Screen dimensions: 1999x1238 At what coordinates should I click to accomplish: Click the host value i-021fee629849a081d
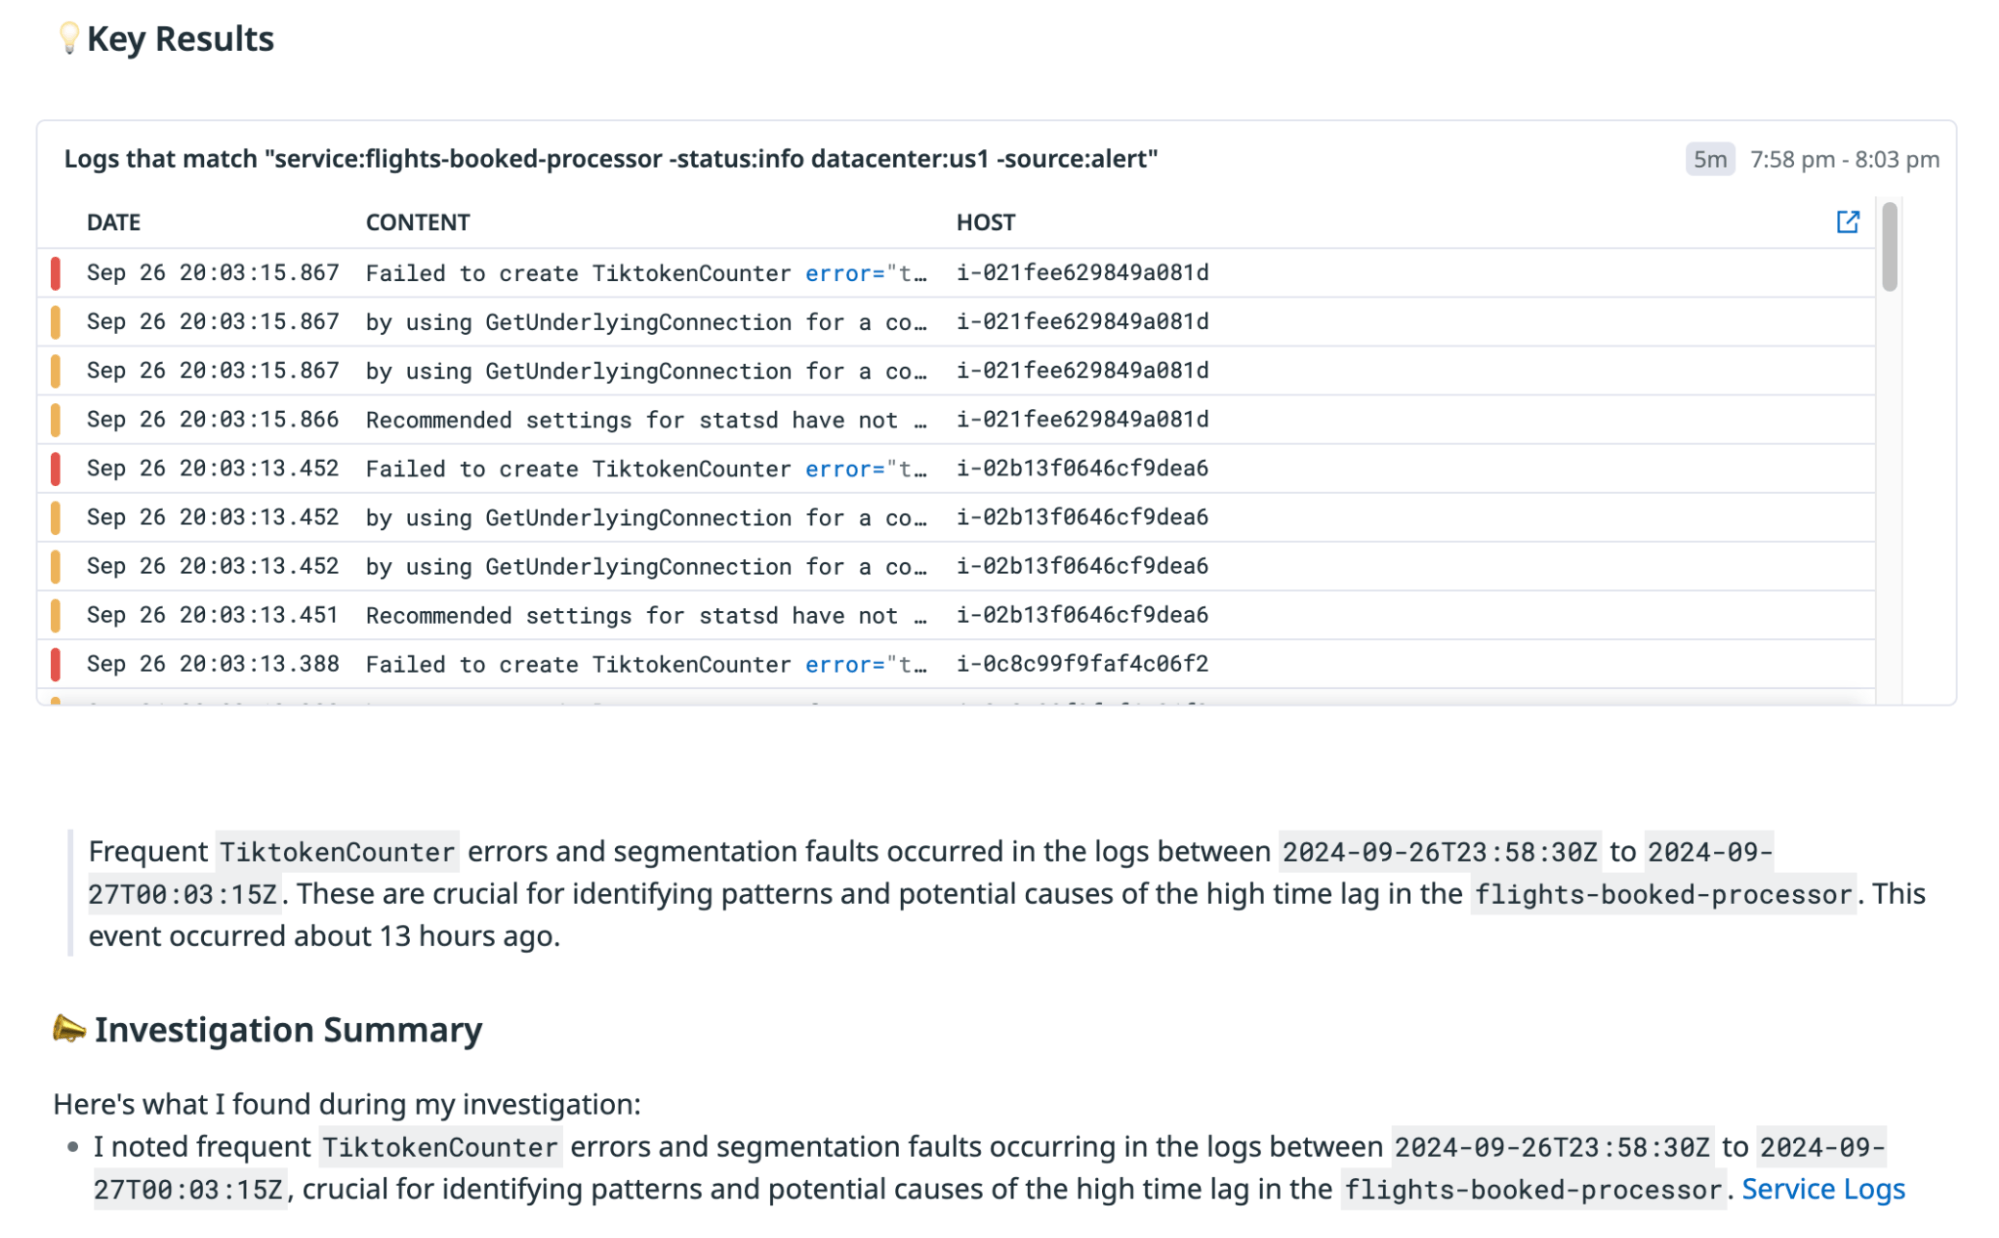point(1082,272)
